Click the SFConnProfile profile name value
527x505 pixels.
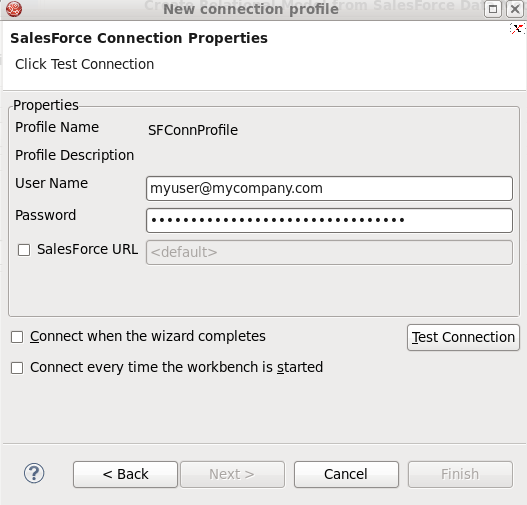193,130
